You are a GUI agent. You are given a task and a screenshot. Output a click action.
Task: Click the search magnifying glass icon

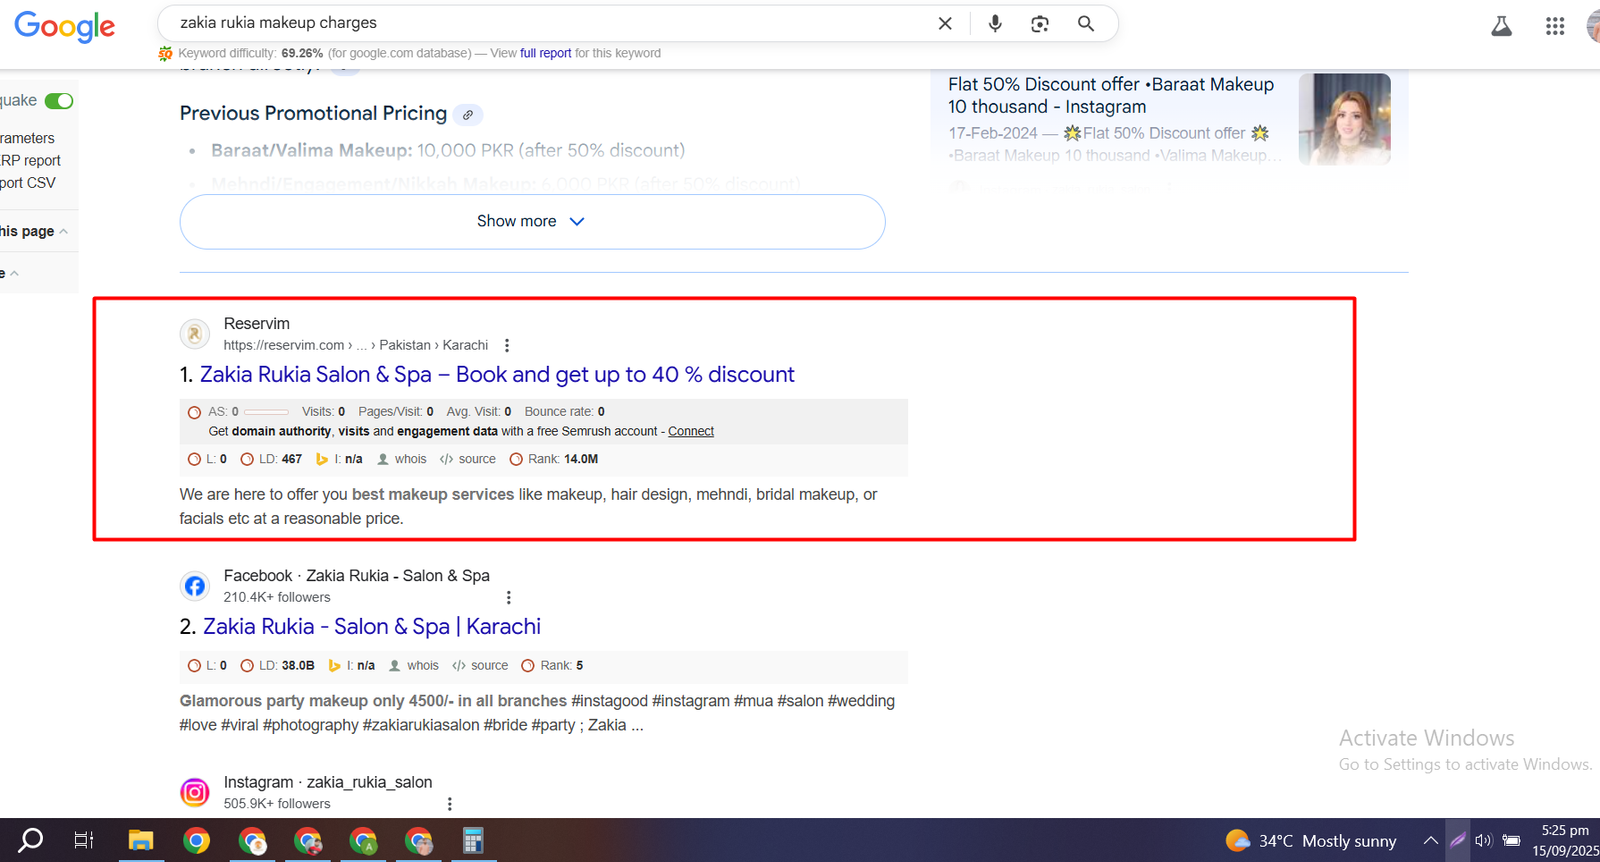(1086, 24)
